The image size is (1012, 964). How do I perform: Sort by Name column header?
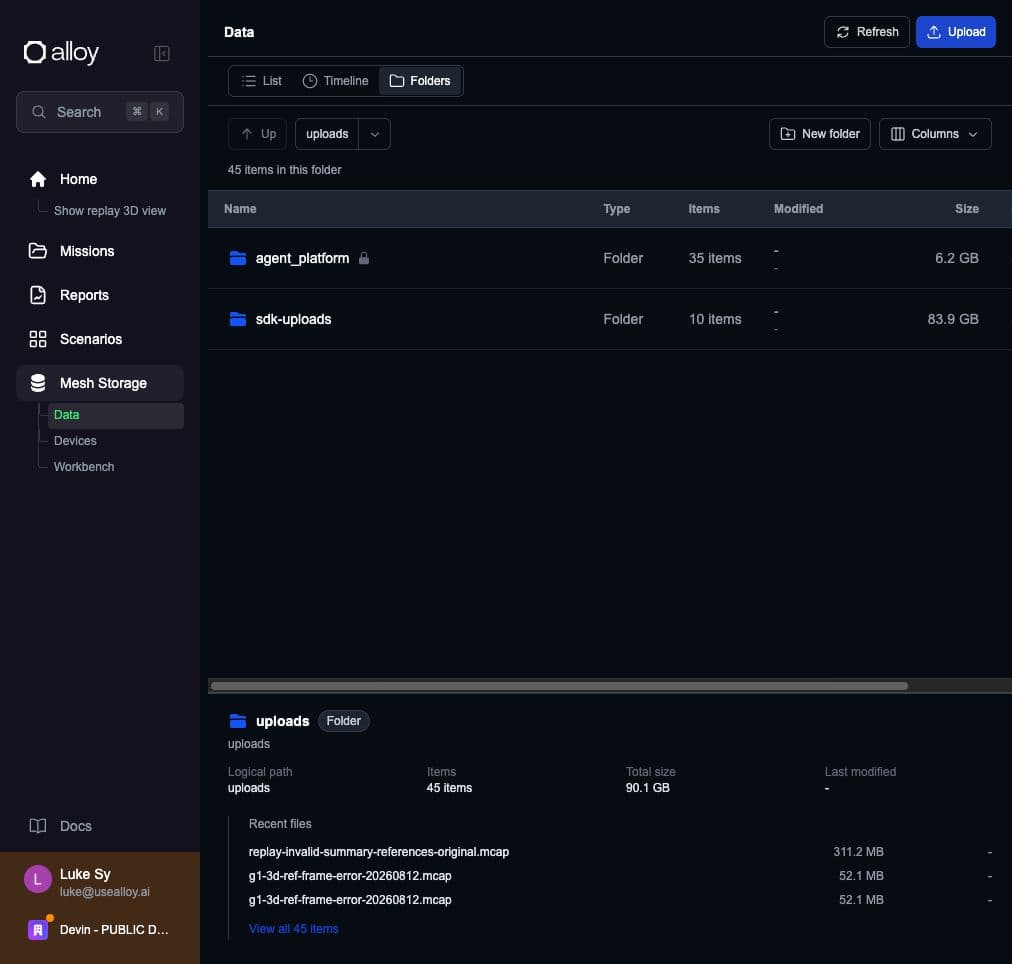[x=240, y=209]
